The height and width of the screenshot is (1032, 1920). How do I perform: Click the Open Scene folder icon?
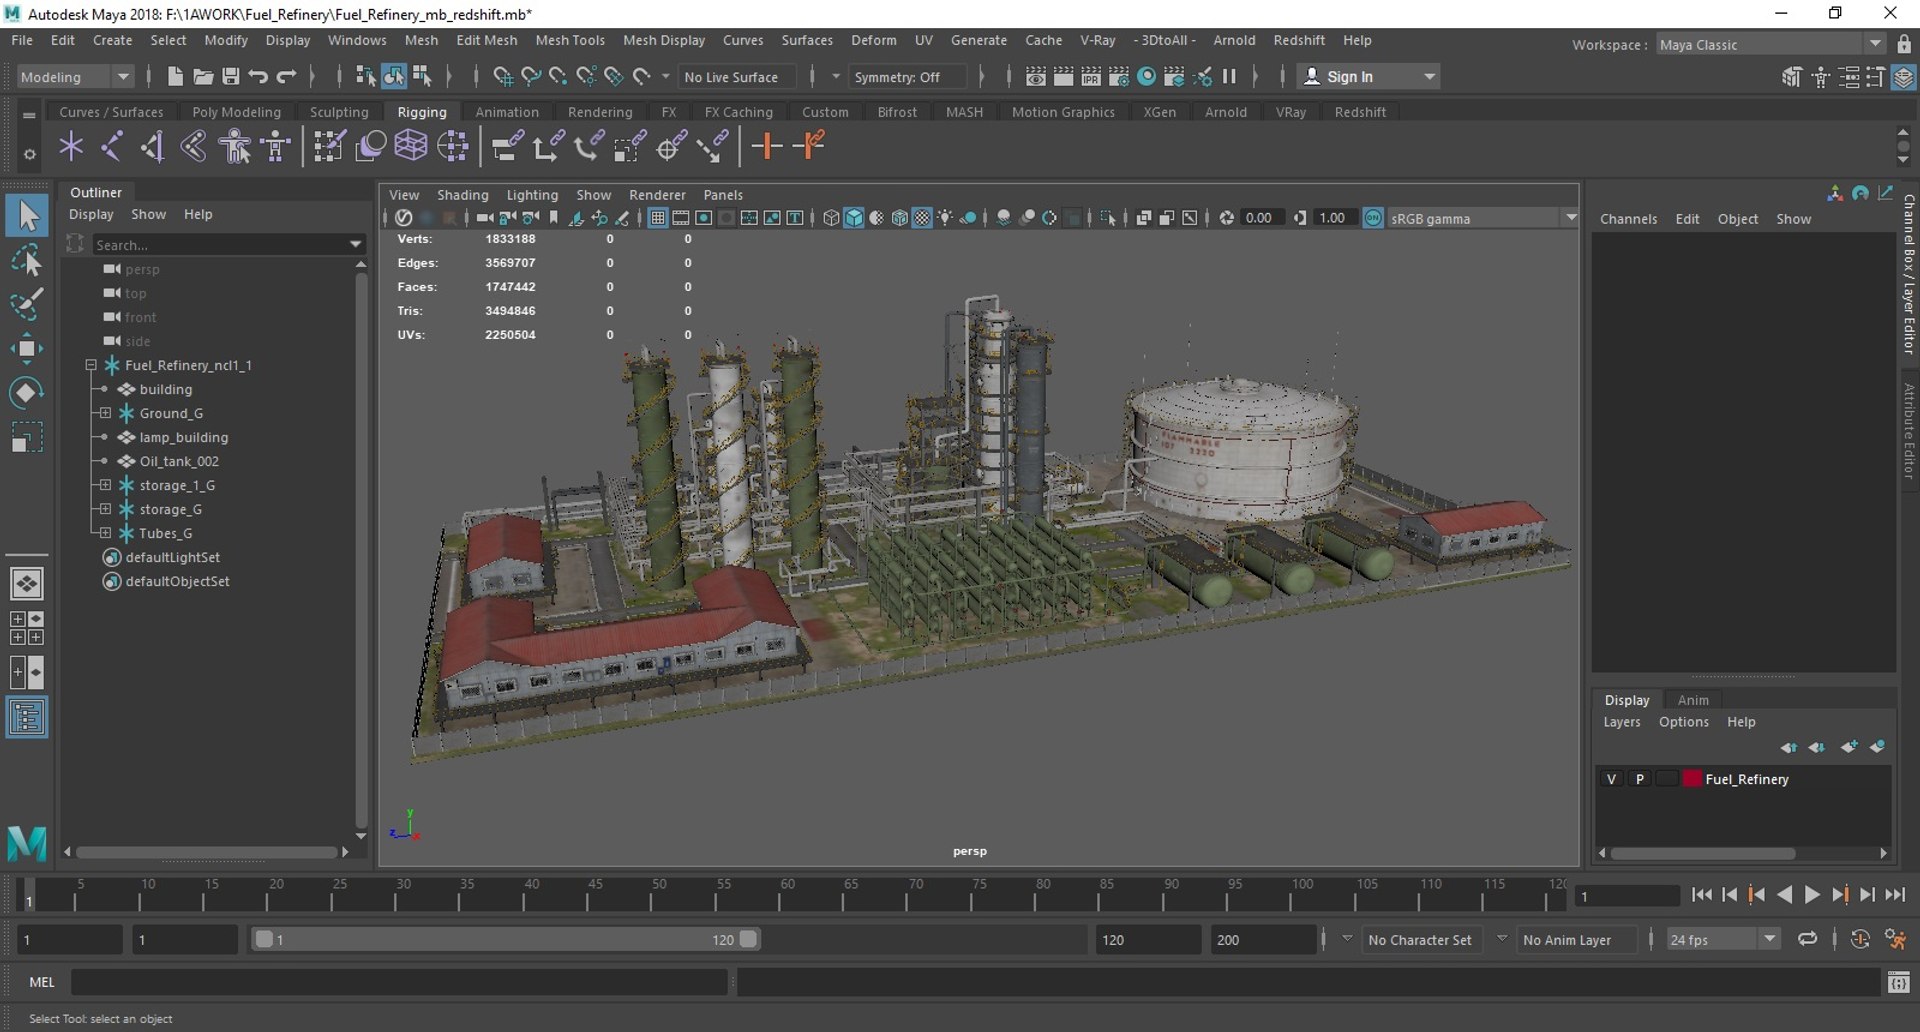click(x=203, y=77)
